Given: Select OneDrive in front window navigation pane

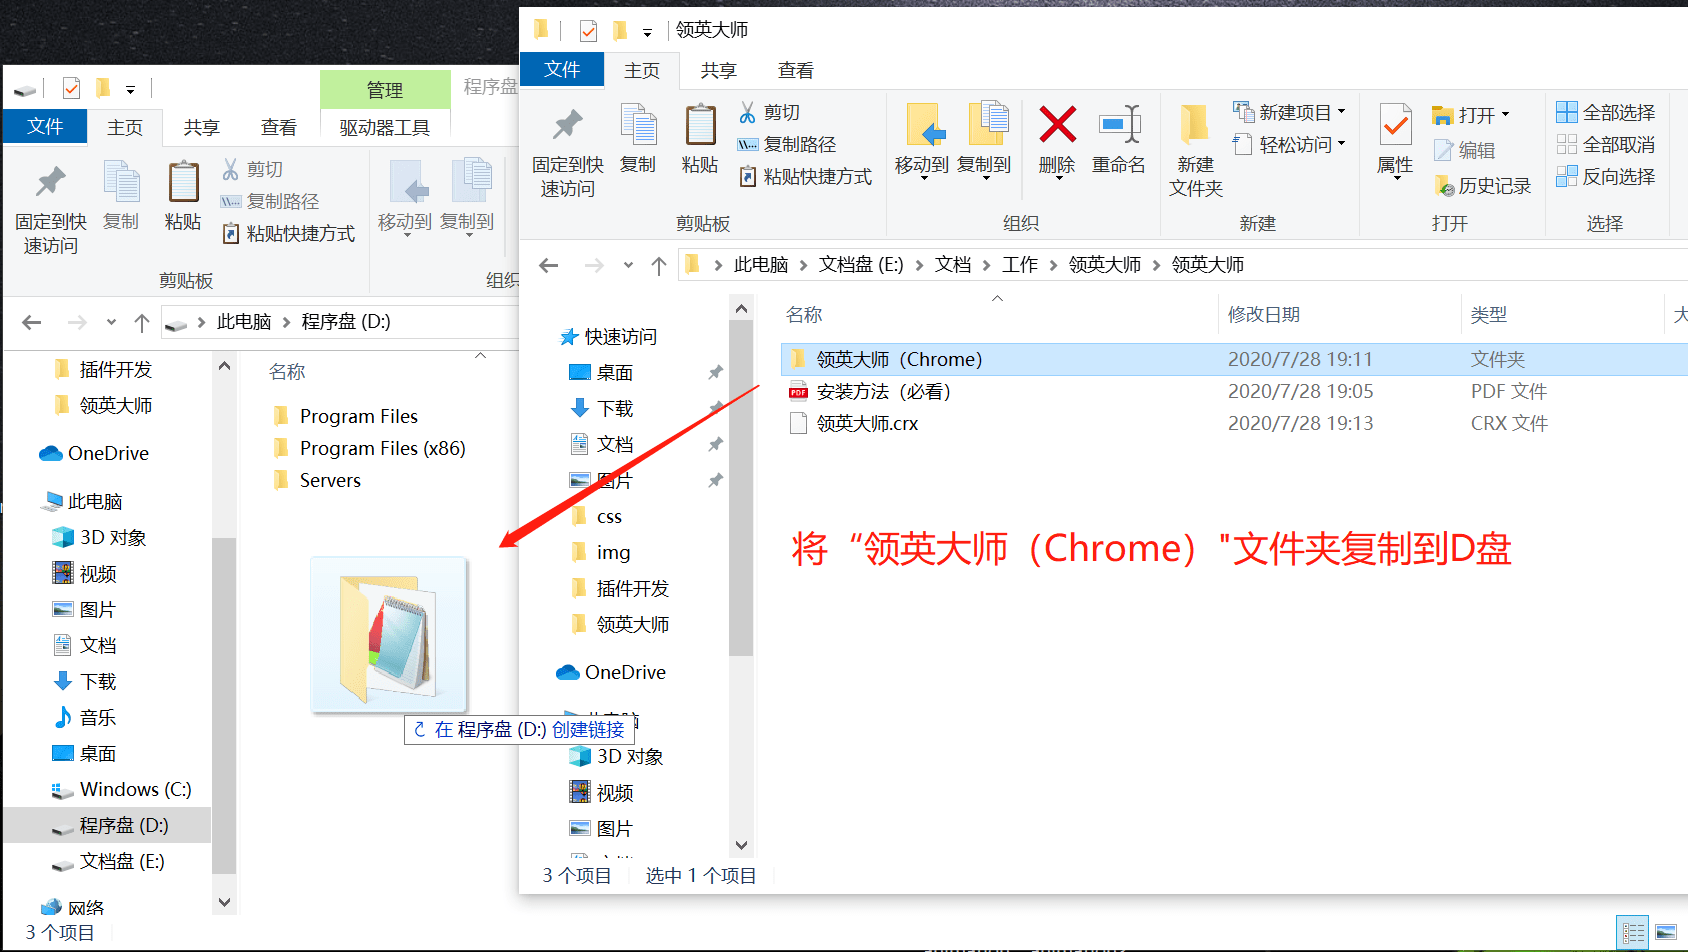Looking at the screenshot, I should coord(611,672).
